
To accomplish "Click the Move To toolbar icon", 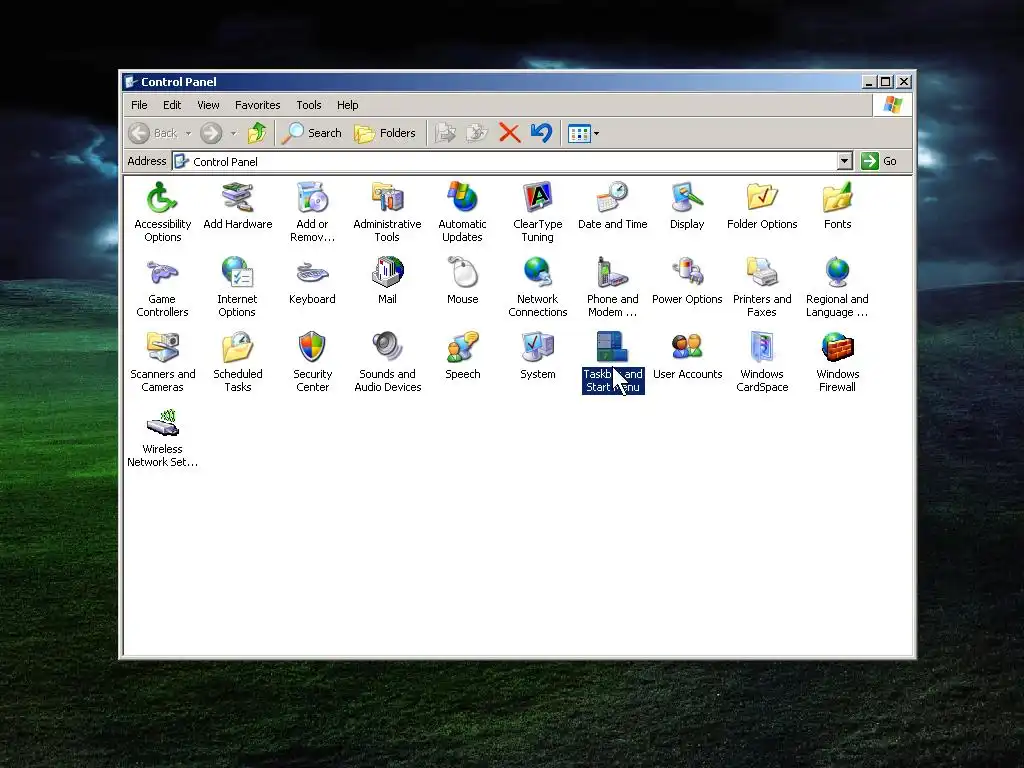I will click(x=445, y=133).
